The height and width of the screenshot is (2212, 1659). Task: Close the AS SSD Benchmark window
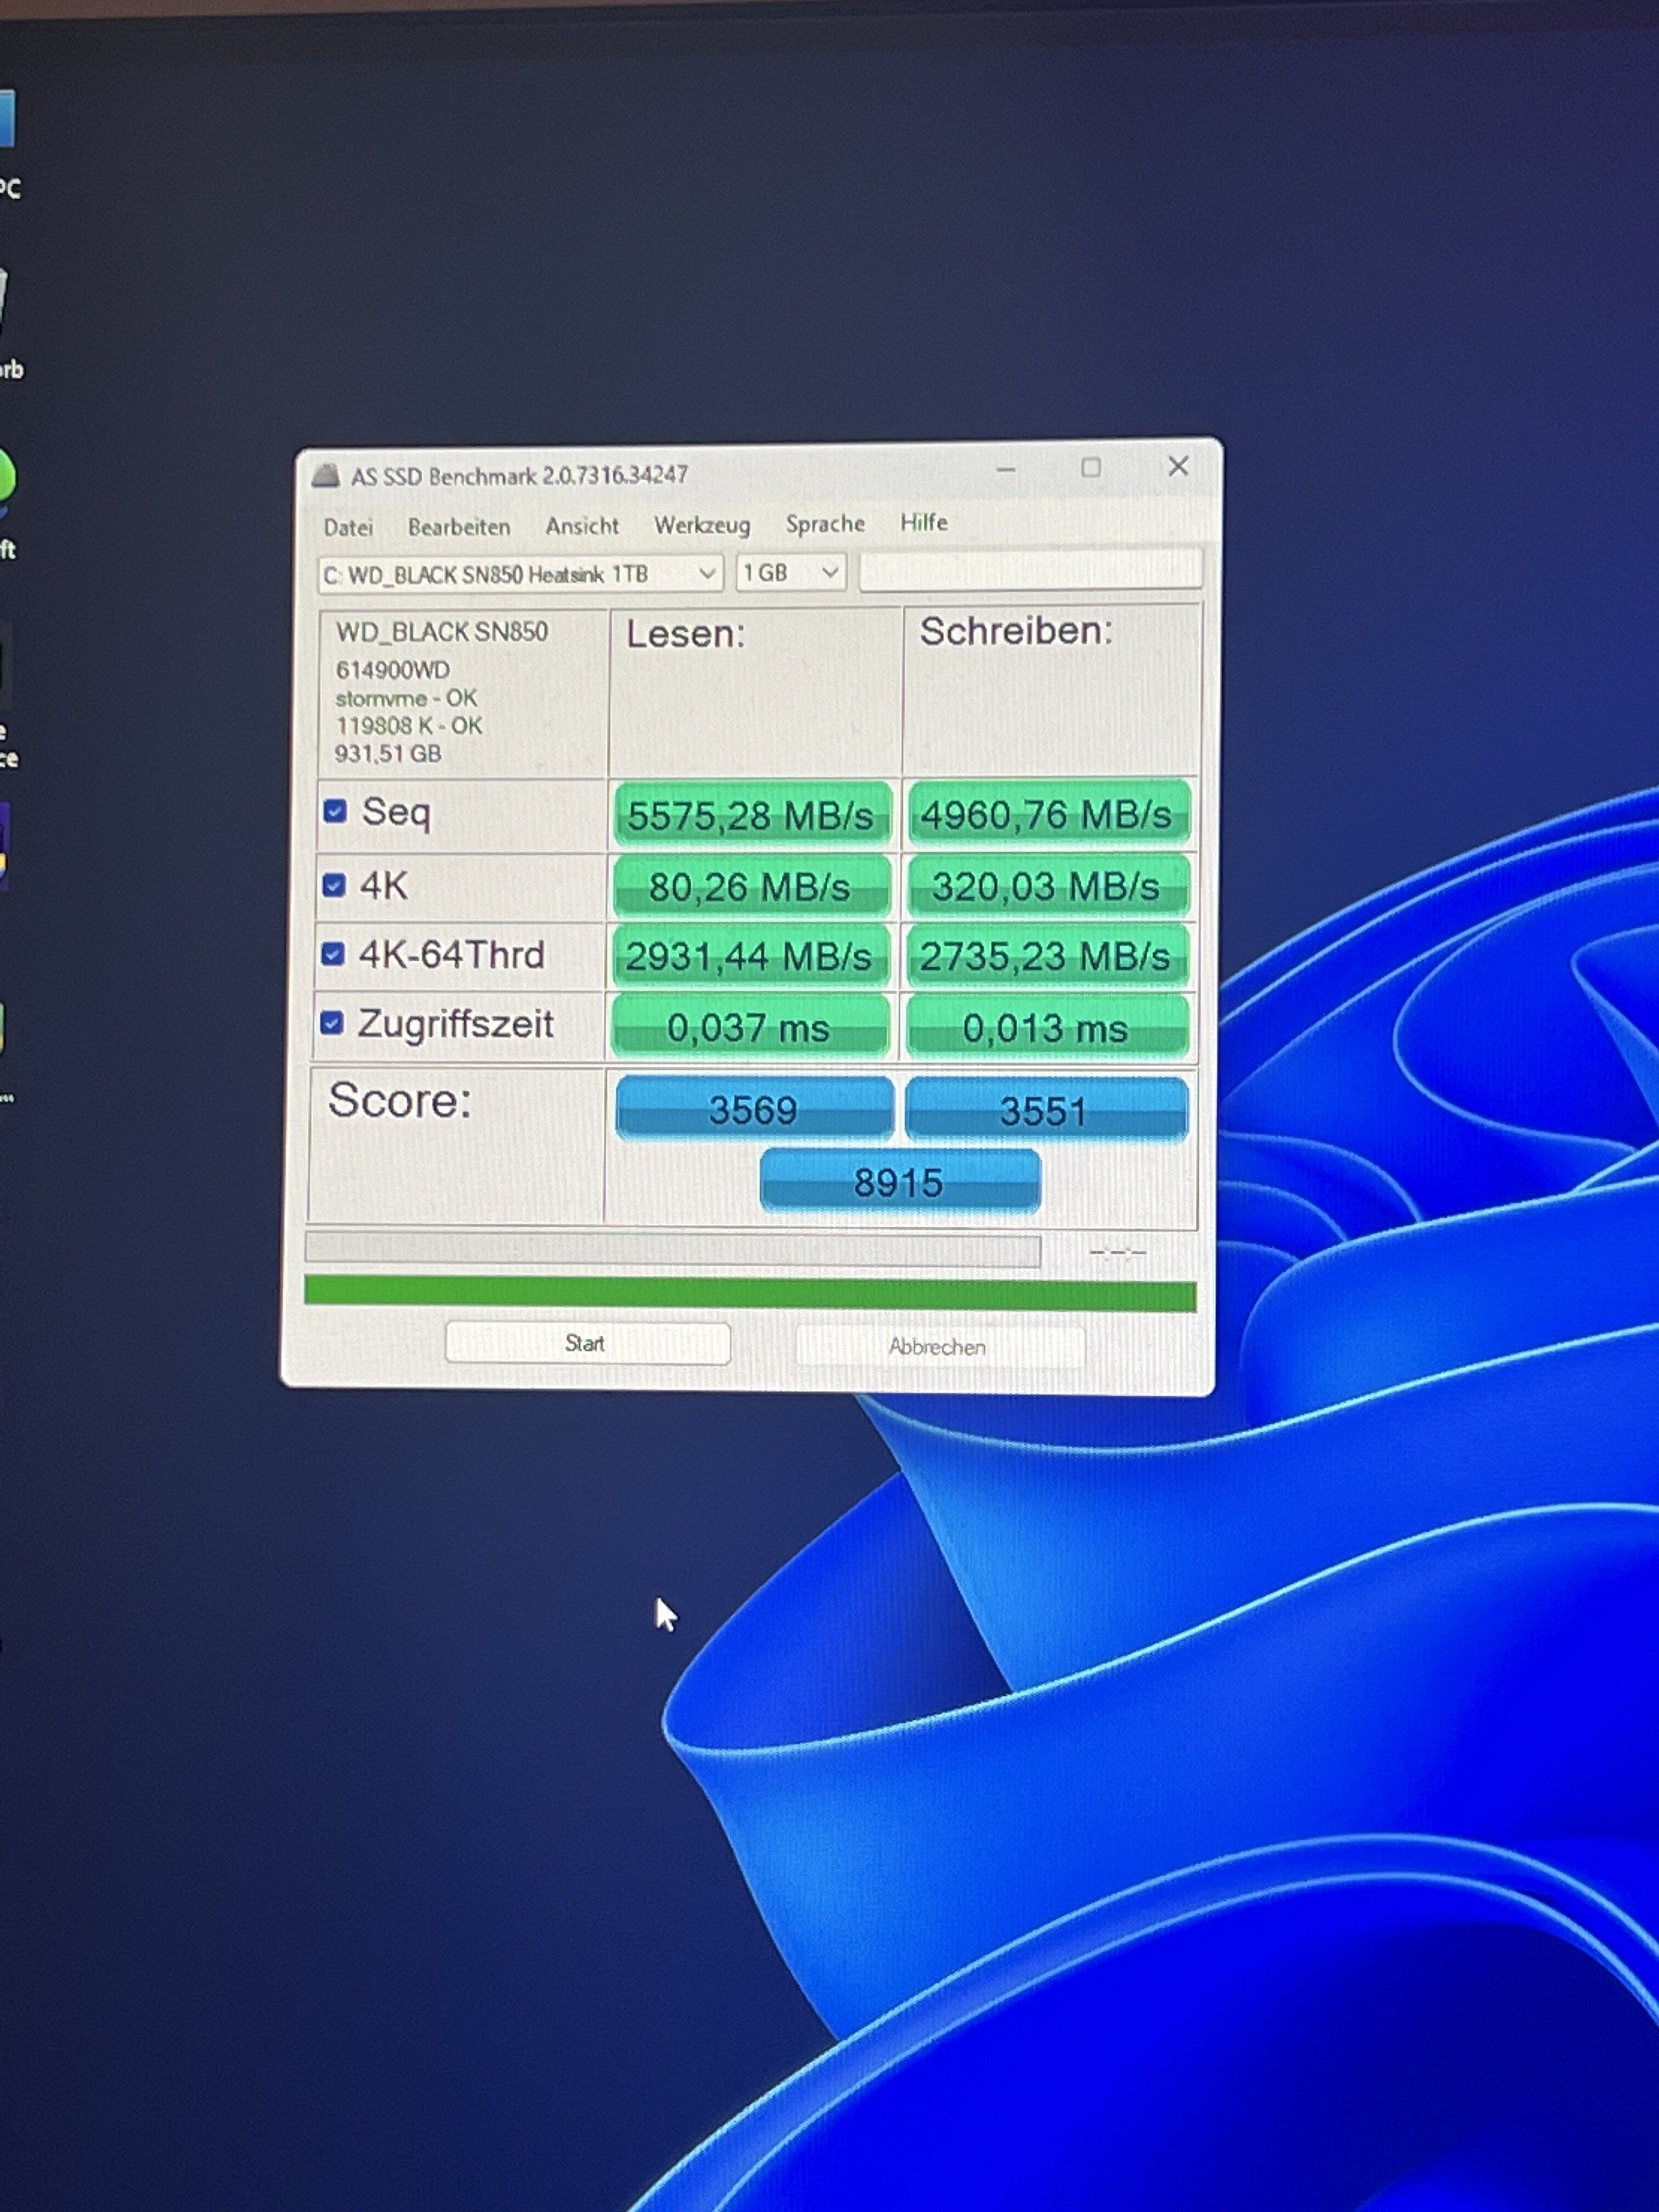tap(1178, 466)
